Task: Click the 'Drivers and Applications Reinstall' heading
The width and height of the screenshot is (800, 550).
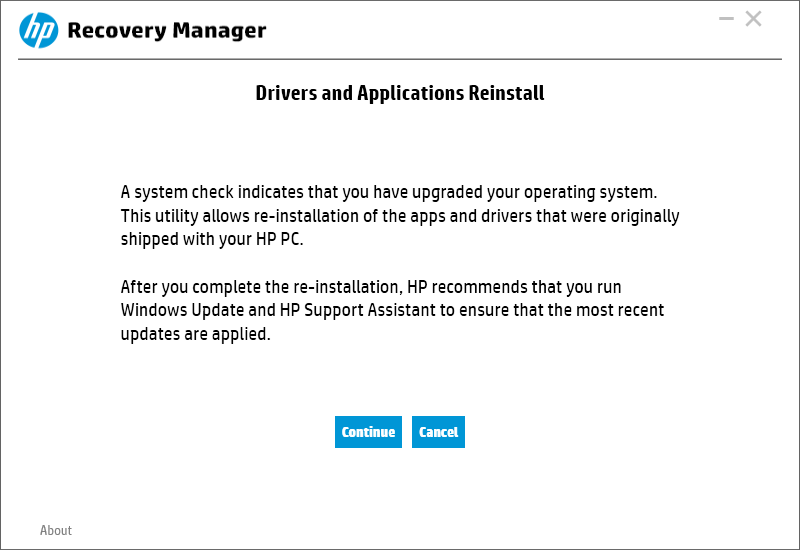Action: point(400,93)
